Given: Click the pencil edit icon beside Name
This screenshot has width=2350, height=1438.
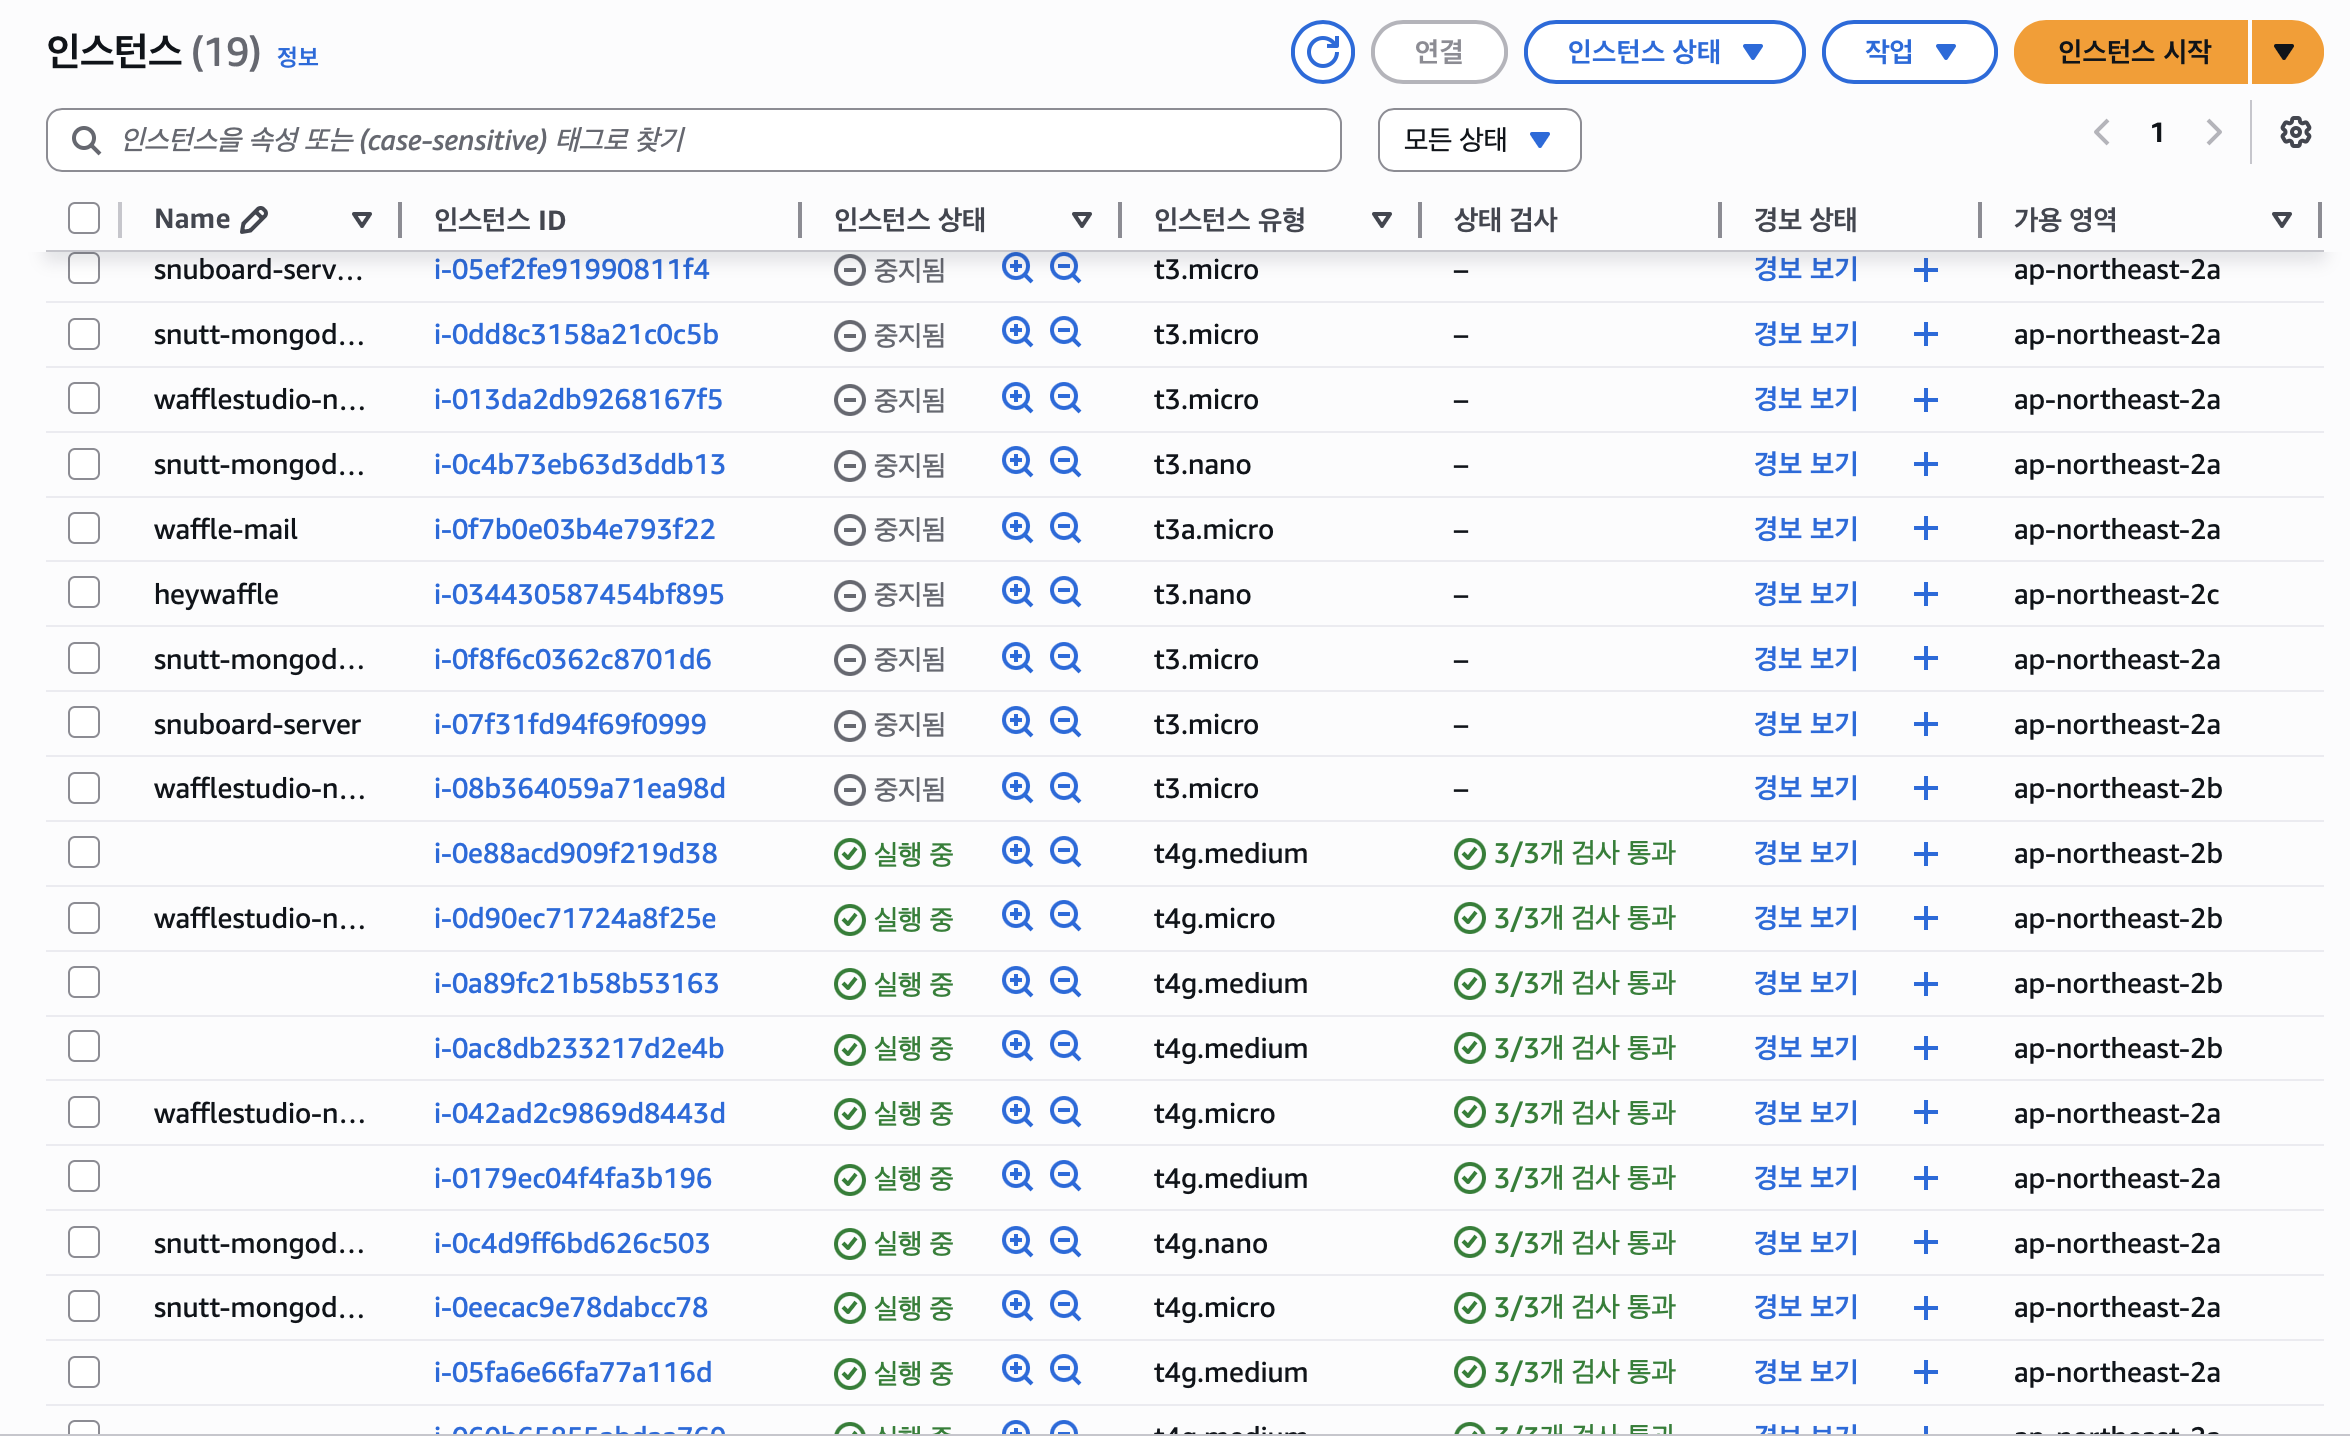Looking at the screenshot, I should 255,219.
